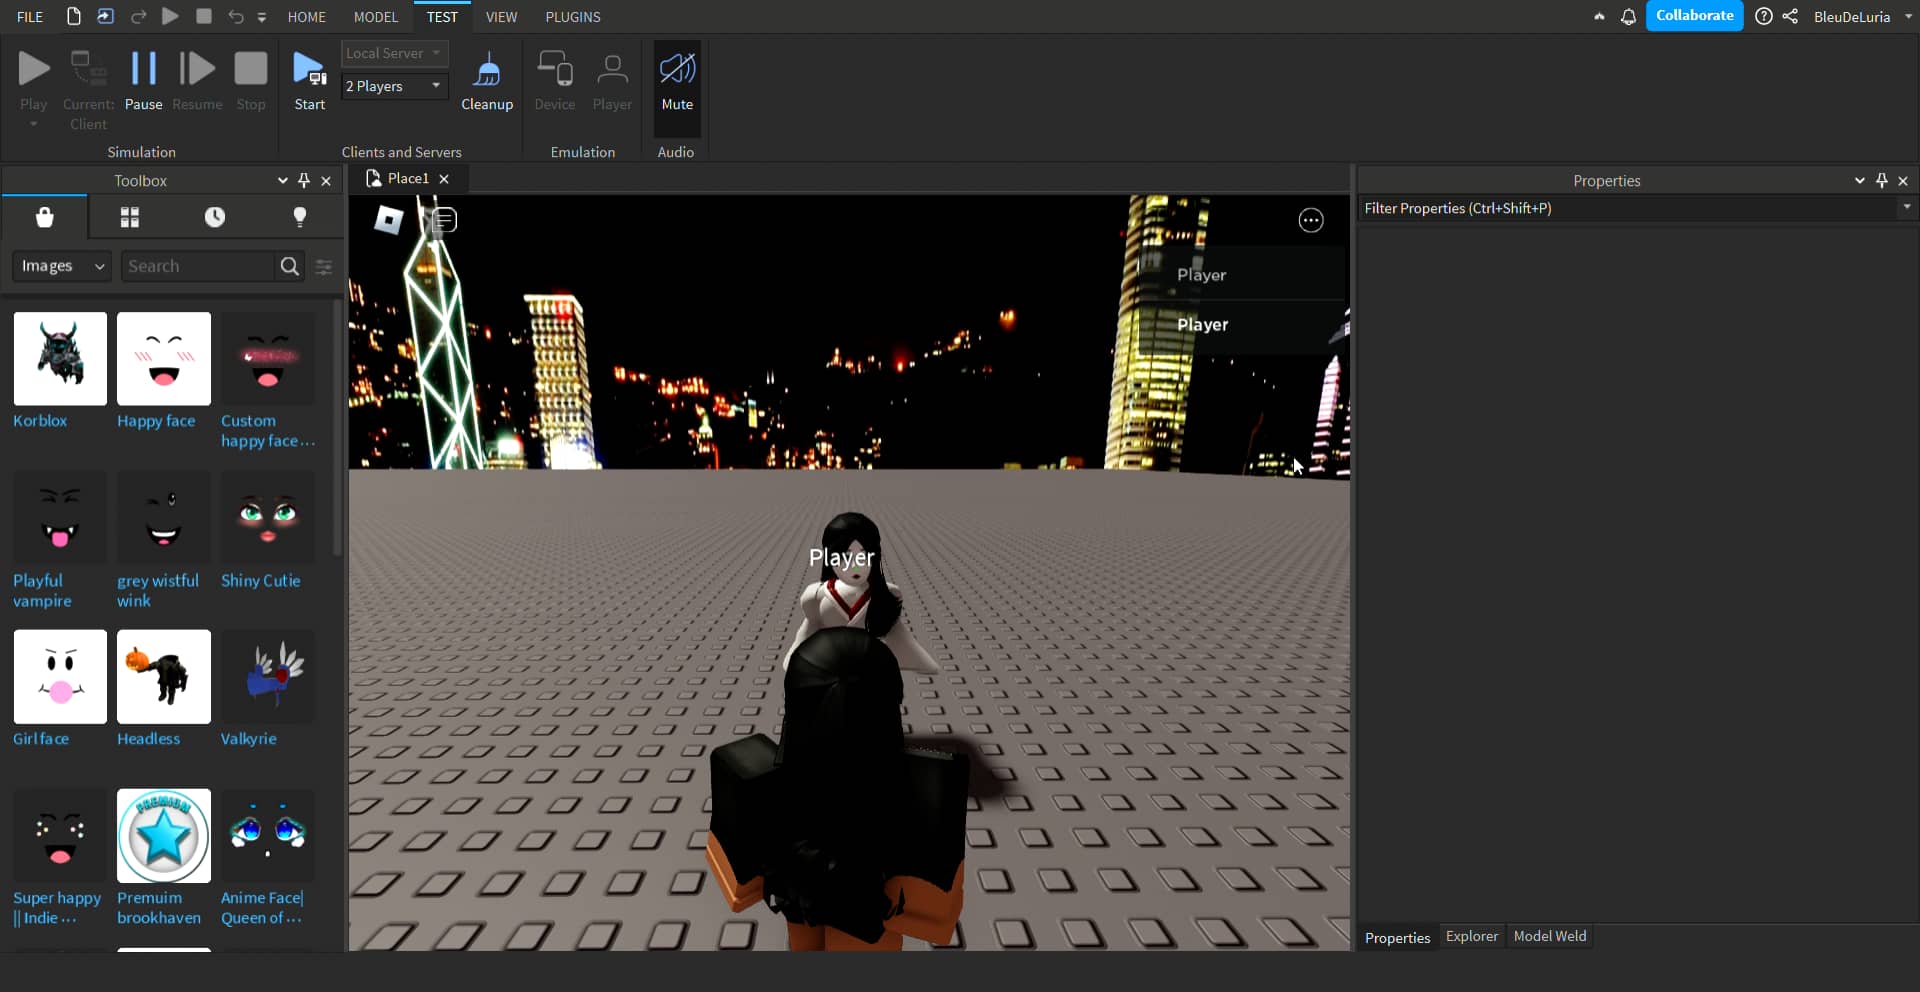Open the 2 Players dropdown
The height and width of the screenshot is (992, 1920).
pyautogui.click(x=394, y=86)
